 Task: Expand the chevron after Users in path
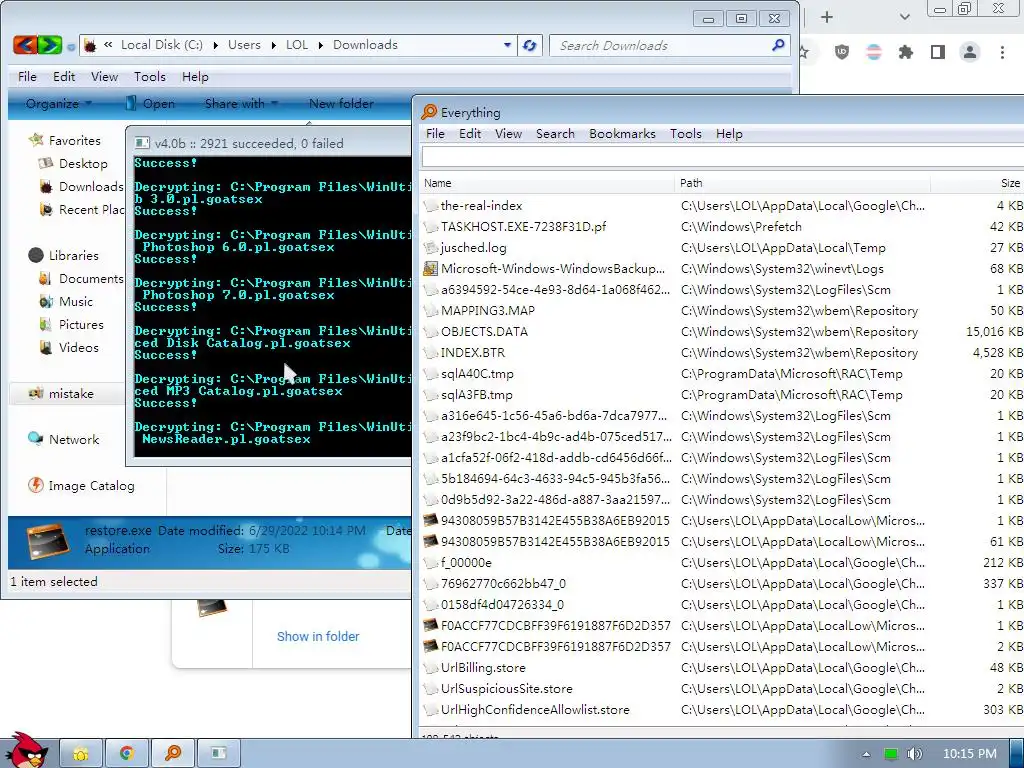pyautogui.click(x=273, y=45)
